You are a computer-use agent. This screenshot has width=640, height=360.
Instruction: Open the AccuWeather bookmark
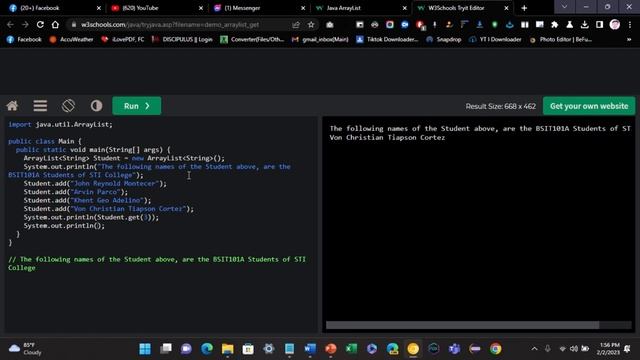click(x=71, y=40)
